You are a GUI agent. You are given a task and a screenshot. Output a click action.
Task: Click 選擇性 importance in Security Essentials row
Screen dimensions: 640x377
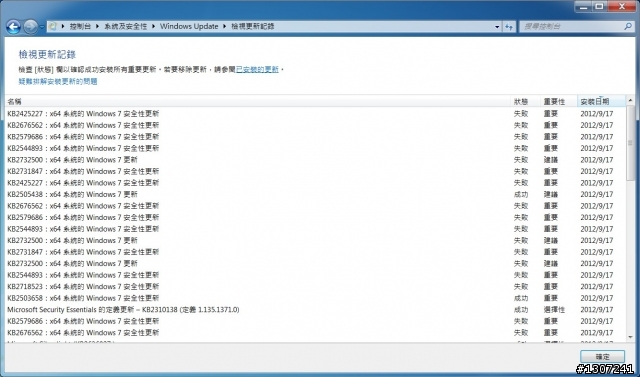554,310
